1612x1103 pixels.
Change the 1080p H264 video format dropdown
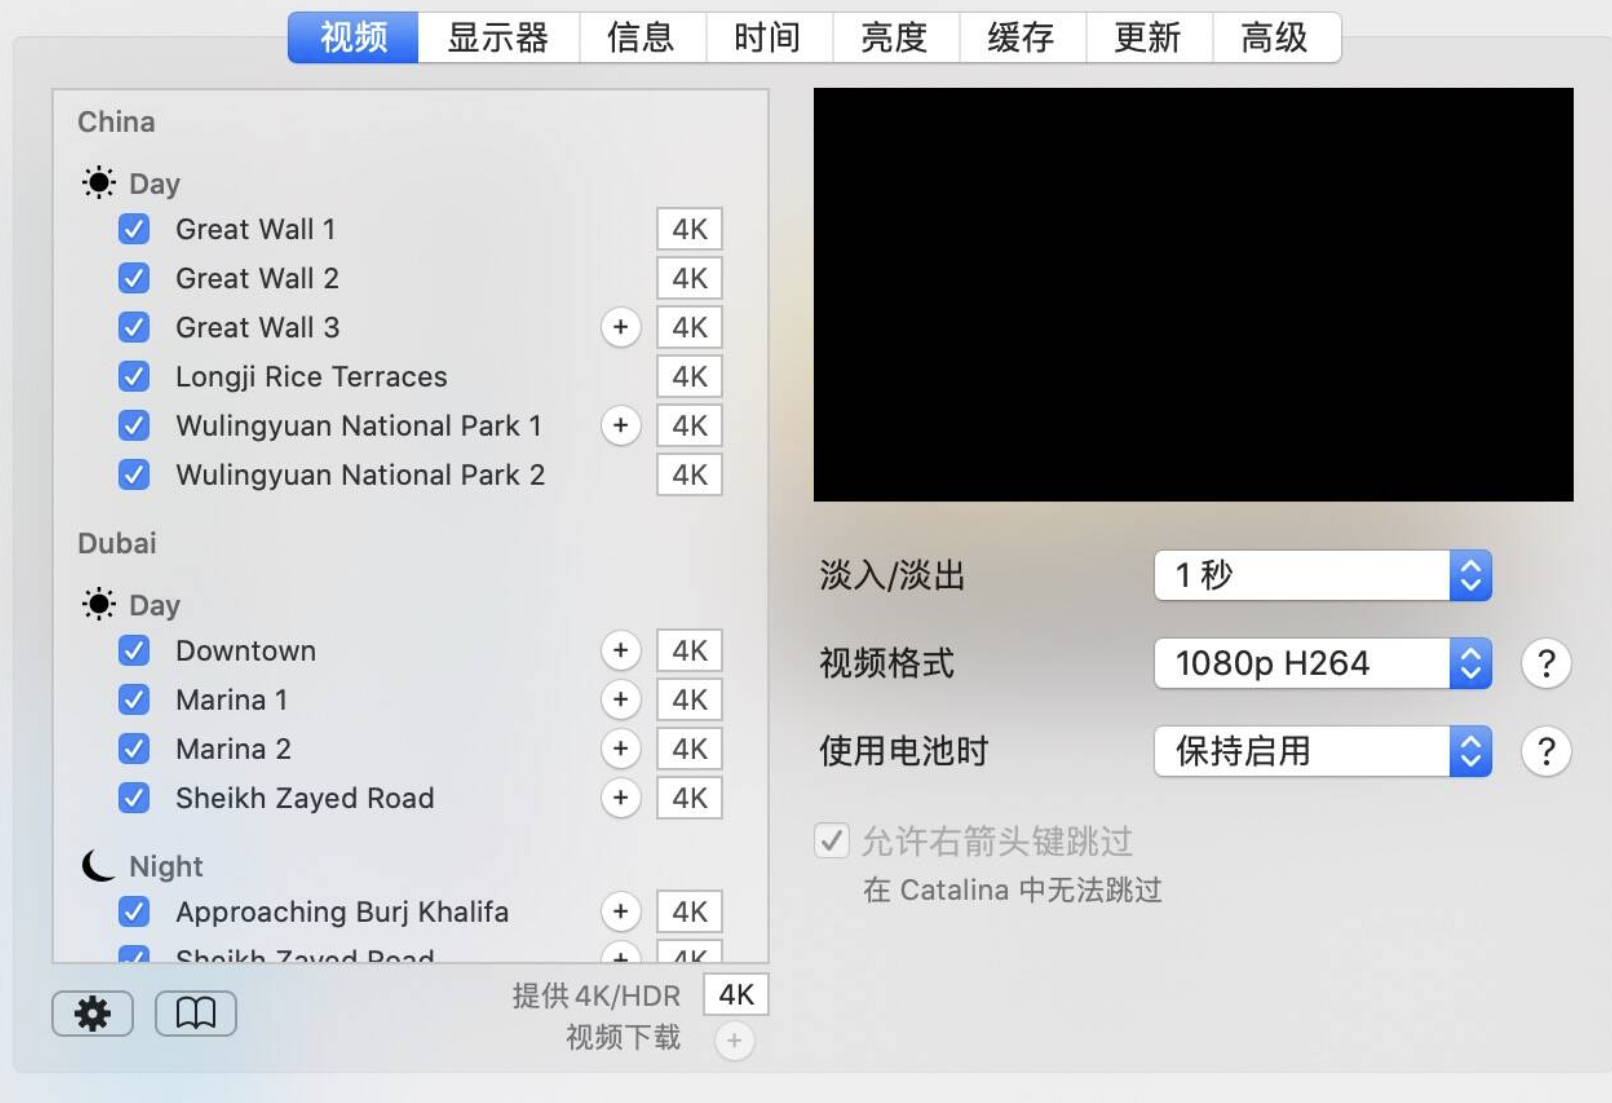1322,662
